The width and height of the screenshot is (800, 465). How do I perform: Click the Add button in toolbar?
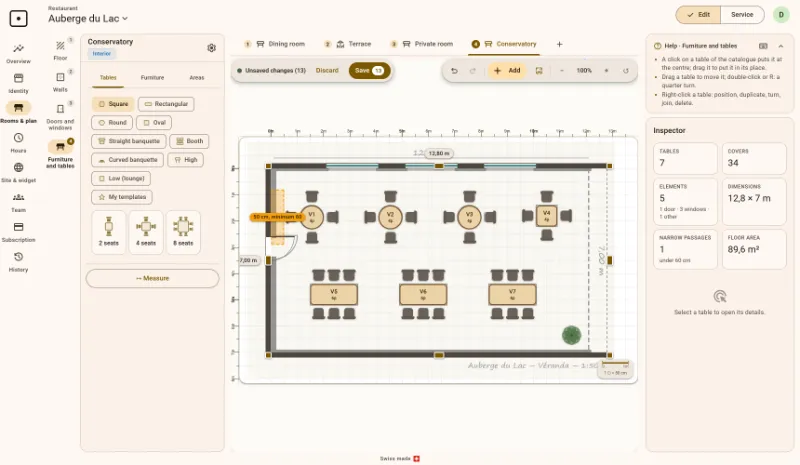[x=507, y=70]
